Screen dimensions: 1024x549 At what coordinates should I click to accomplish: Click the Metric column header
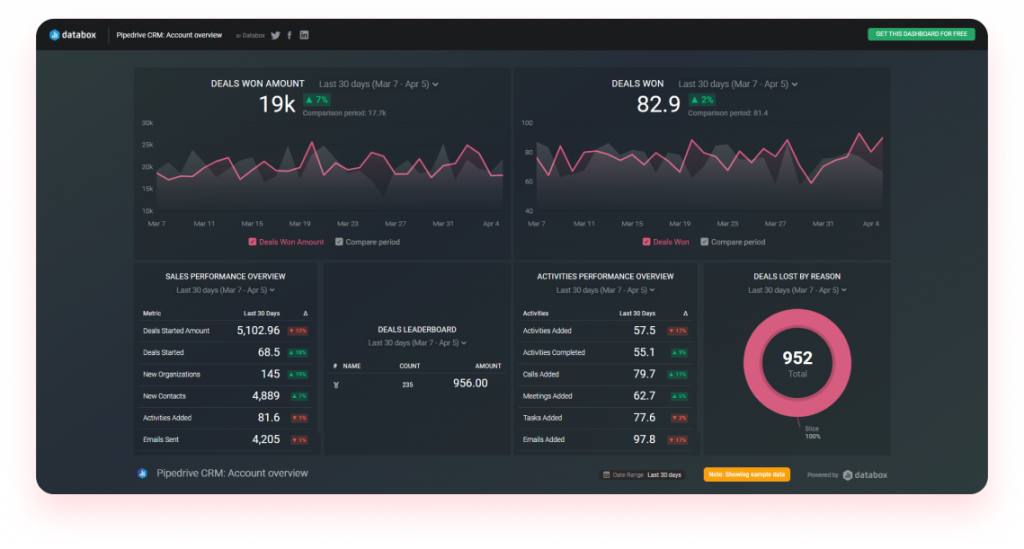tap(152, 313)
